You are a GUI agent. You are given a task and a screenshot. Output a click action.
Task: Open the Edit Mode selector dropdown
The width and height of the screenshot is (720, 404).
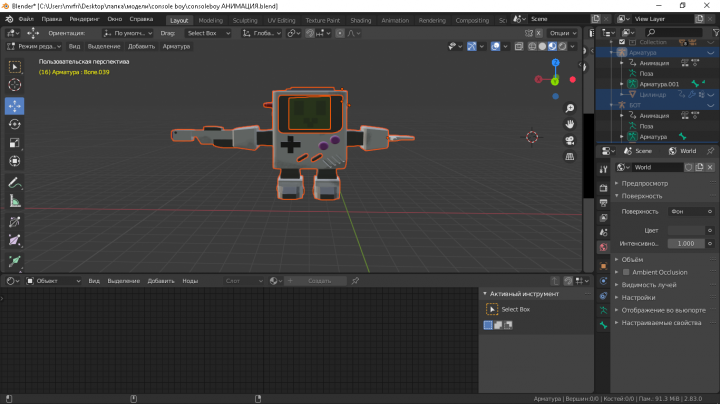tap(34, 46)
